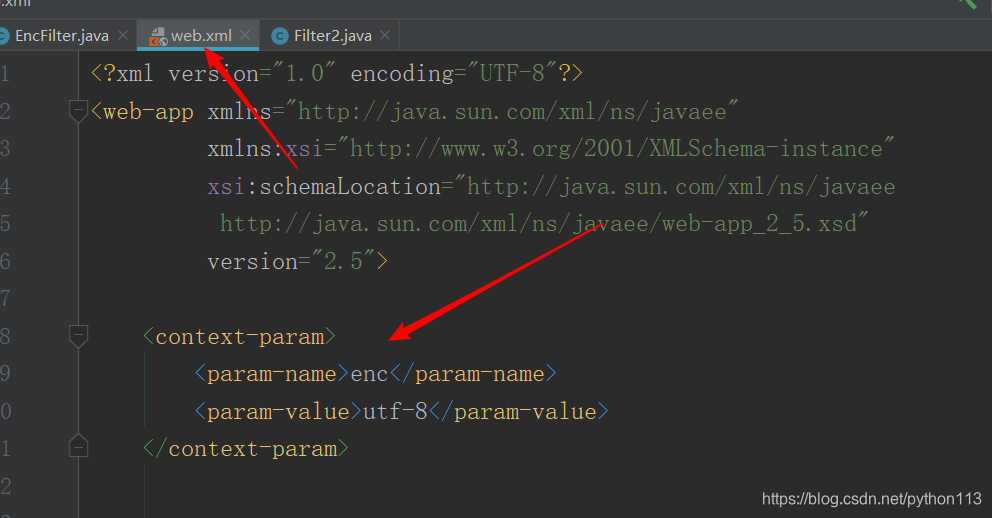Collapse the opening context-param fold marker
The height and width of the screenshot is (518, 992).
pyautogui.click(x=78, y=336)
